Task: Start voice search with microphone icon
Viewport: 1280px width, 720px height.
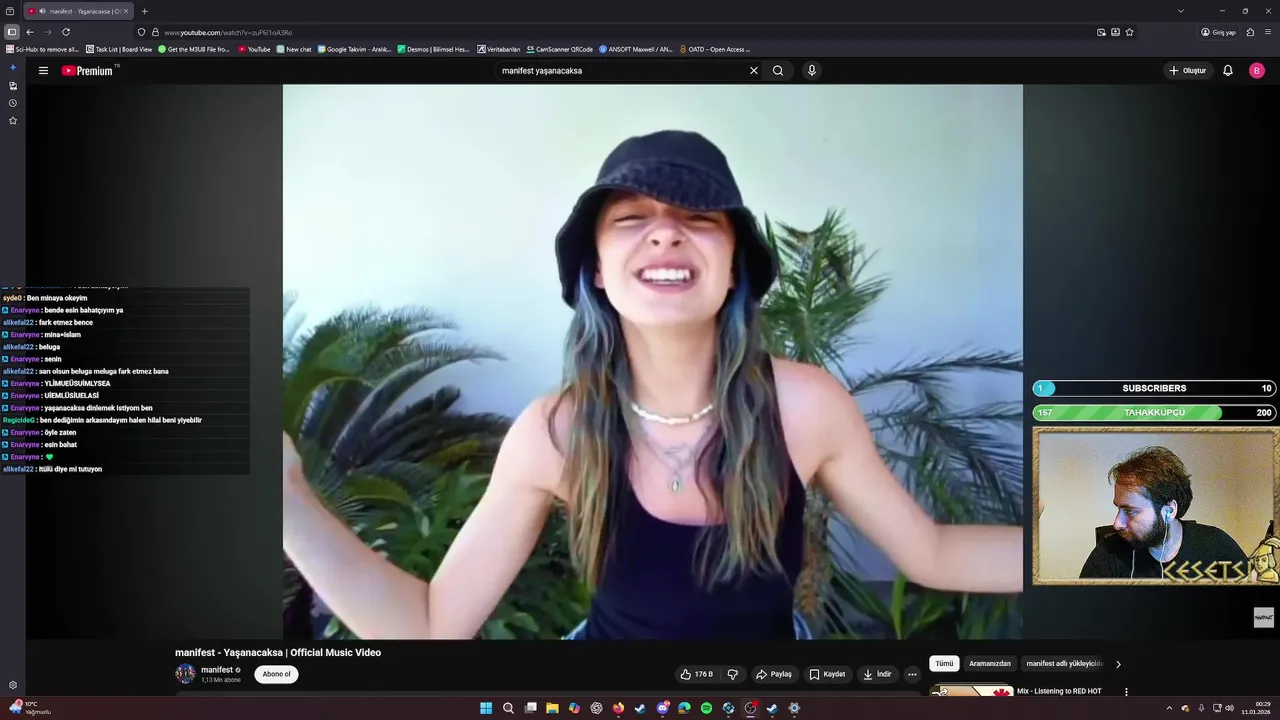Action: tap(812, 71)
